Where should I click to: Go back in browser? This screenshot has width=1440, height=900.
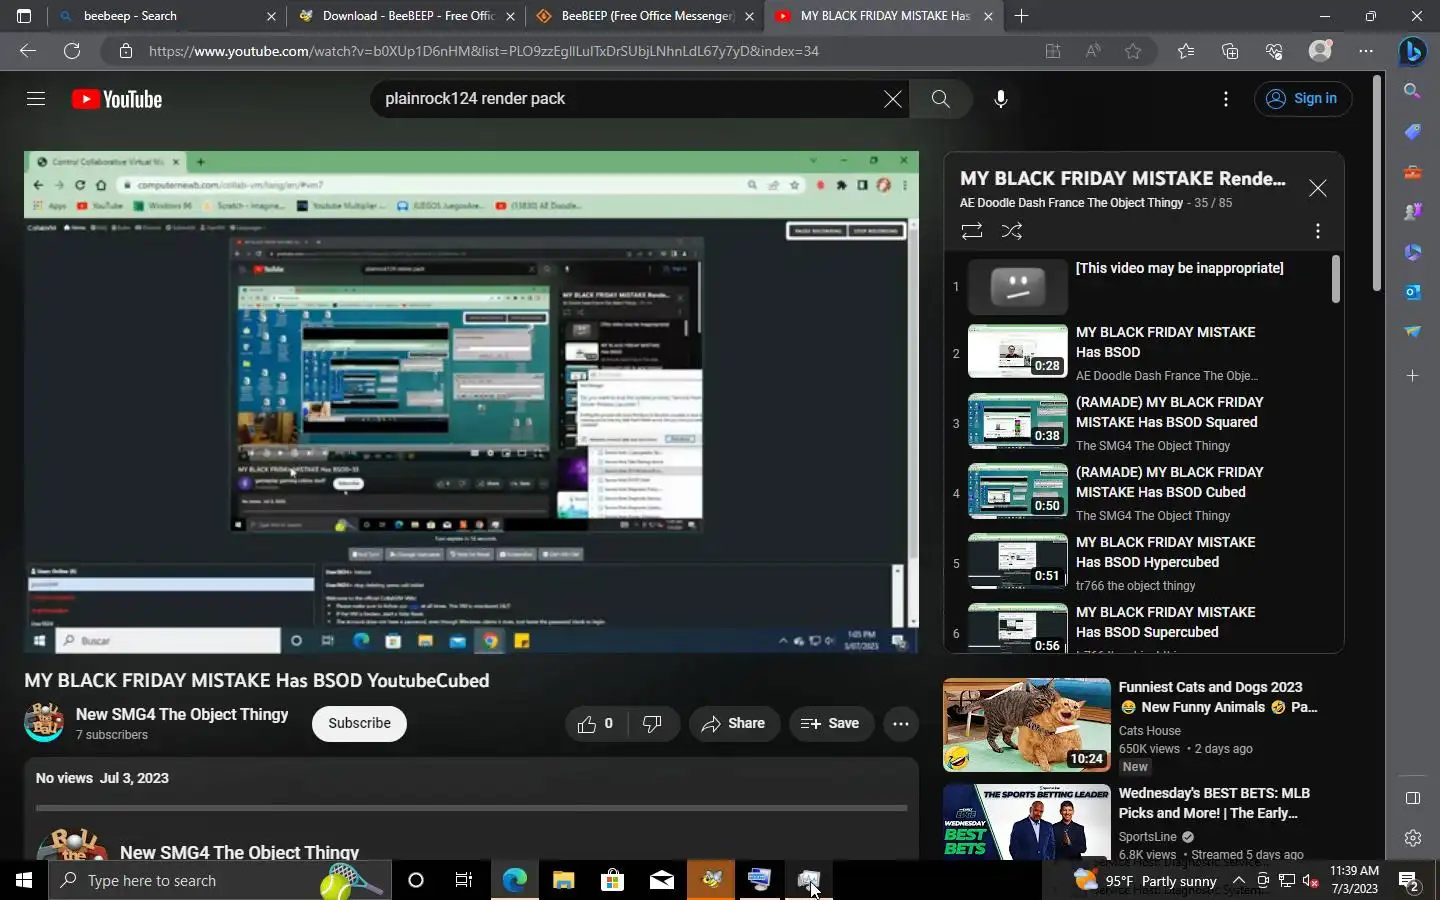[x=28, y=51]
